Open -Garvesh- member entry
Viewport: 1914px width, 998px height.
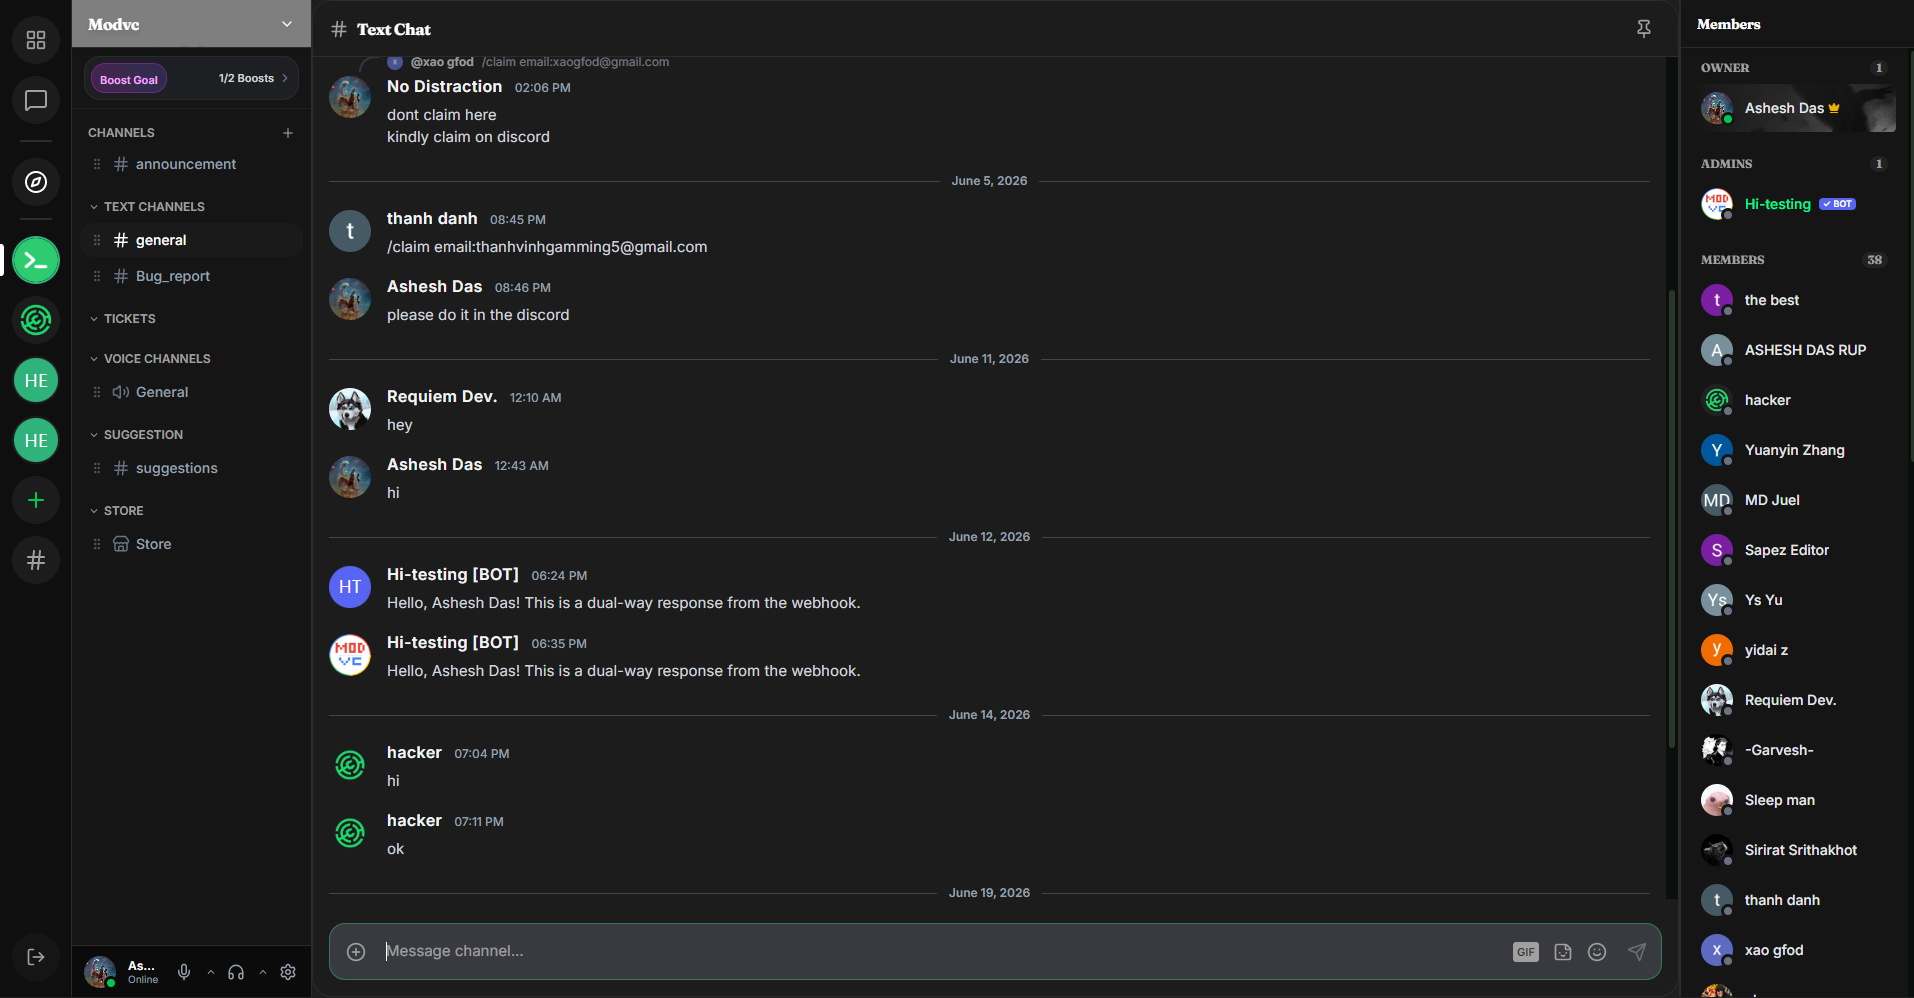(x=1797, y=750)
